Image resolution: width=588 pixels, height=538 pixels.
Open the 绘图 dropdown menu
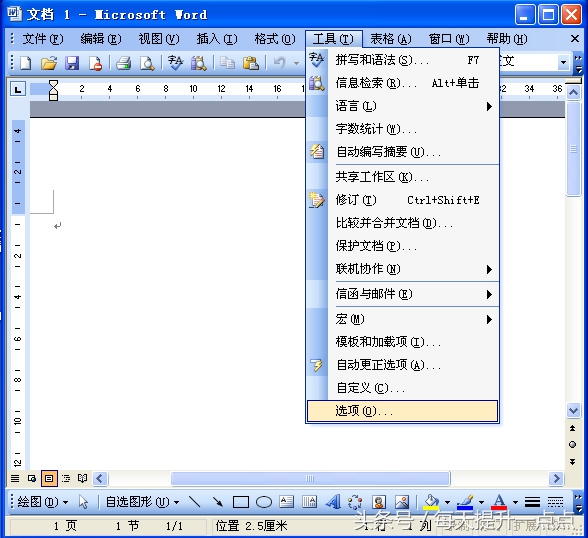pyautogui.click(x=43, y=502)
